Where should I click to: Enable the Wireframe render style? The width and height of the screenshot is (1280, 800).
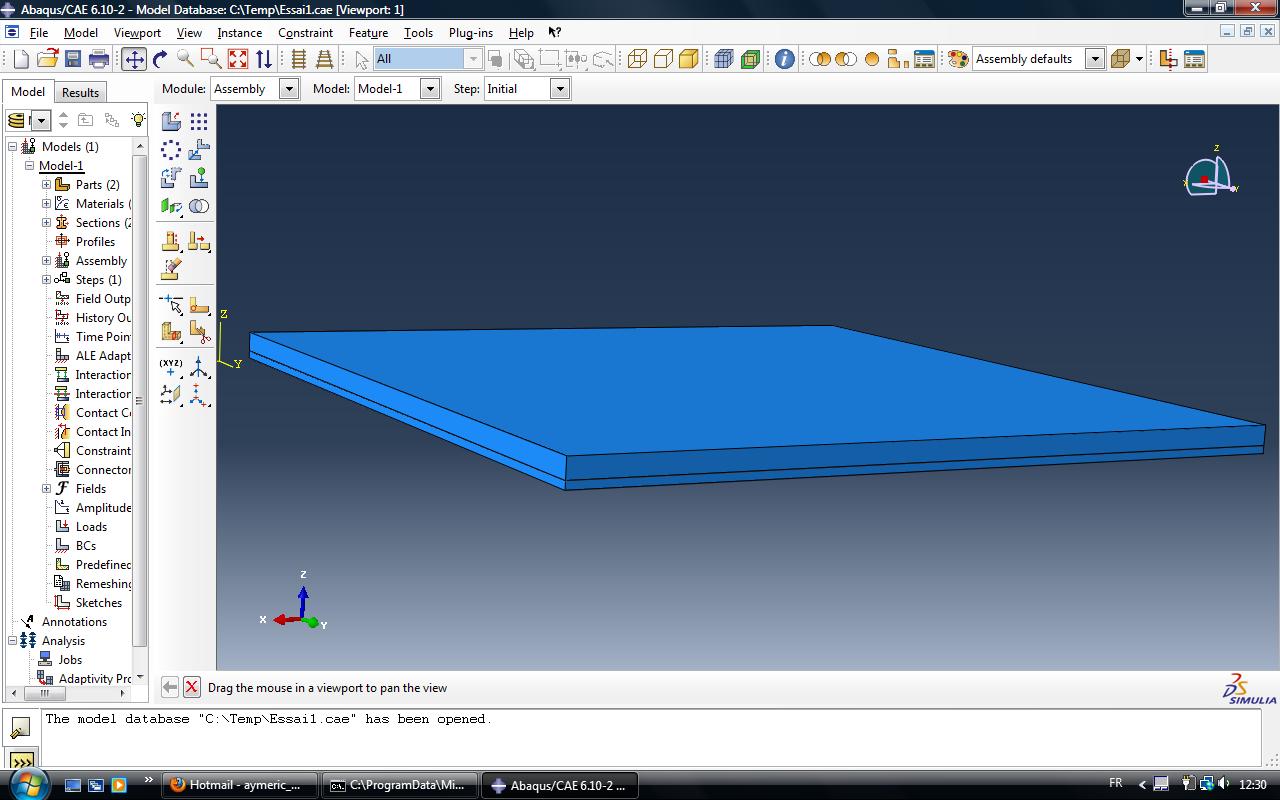tap(637, 59)
